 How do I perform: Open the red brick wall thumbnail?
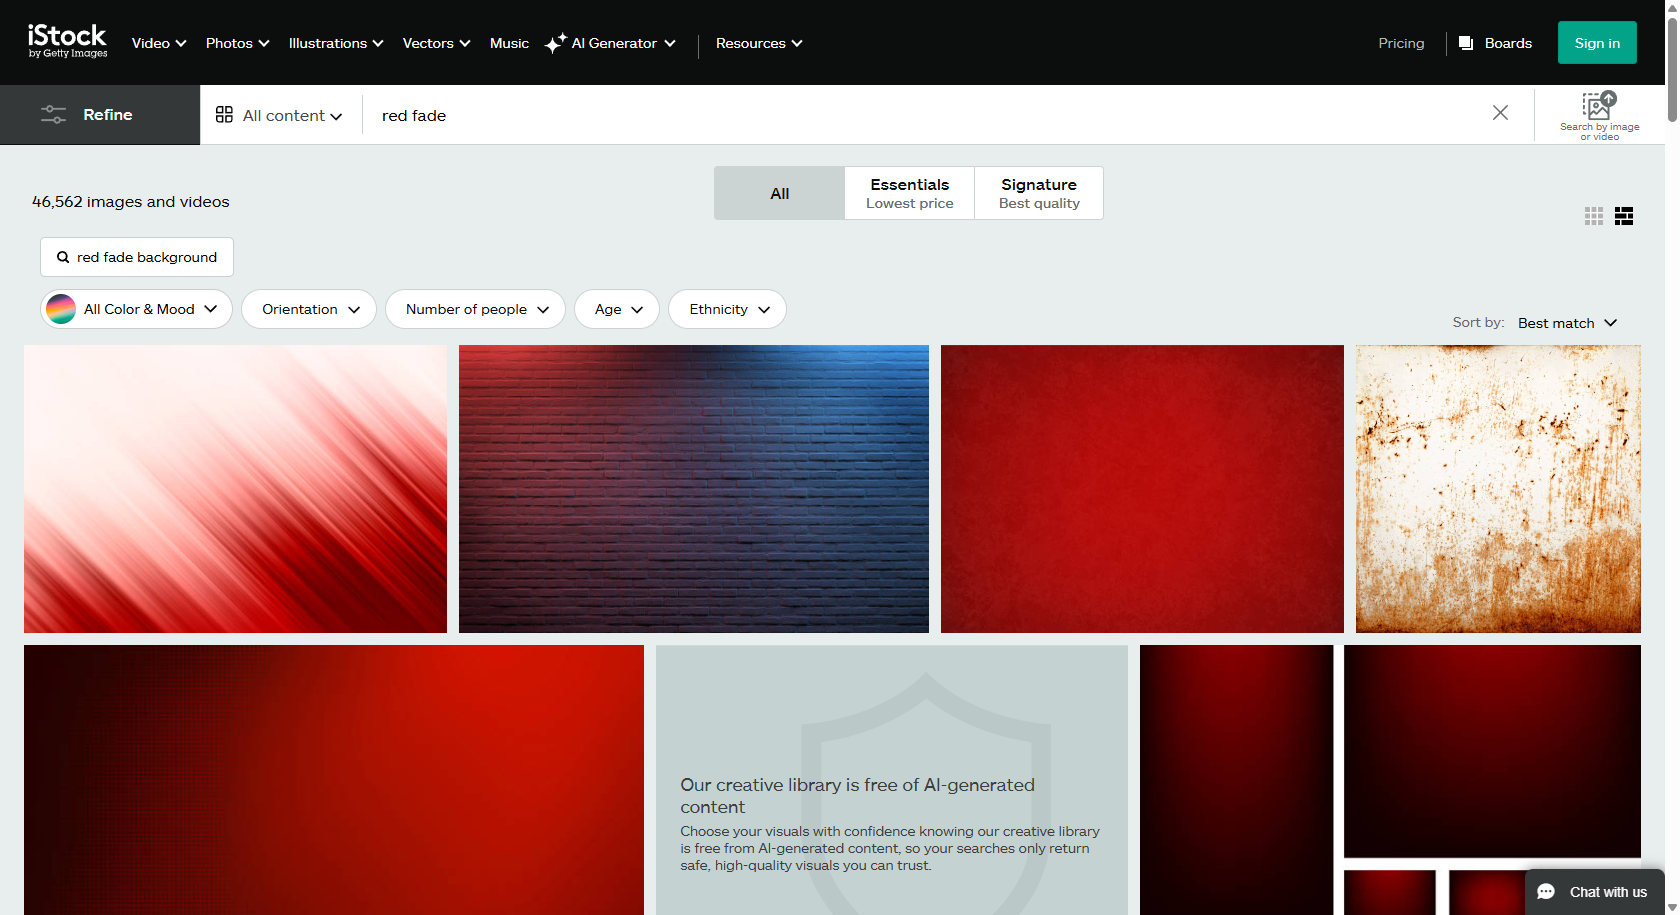click(693, 488)
